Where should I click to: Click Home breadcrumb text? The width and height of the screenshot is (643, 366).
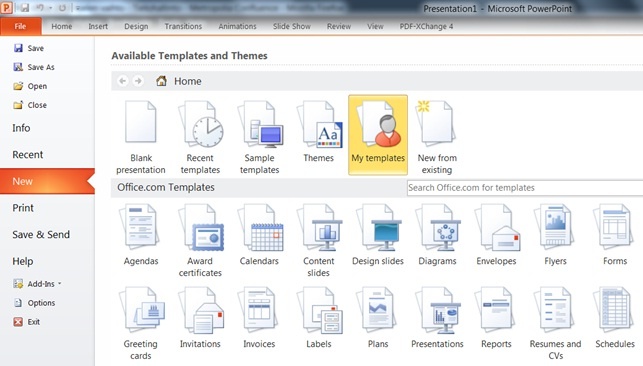tap(187, 81)
